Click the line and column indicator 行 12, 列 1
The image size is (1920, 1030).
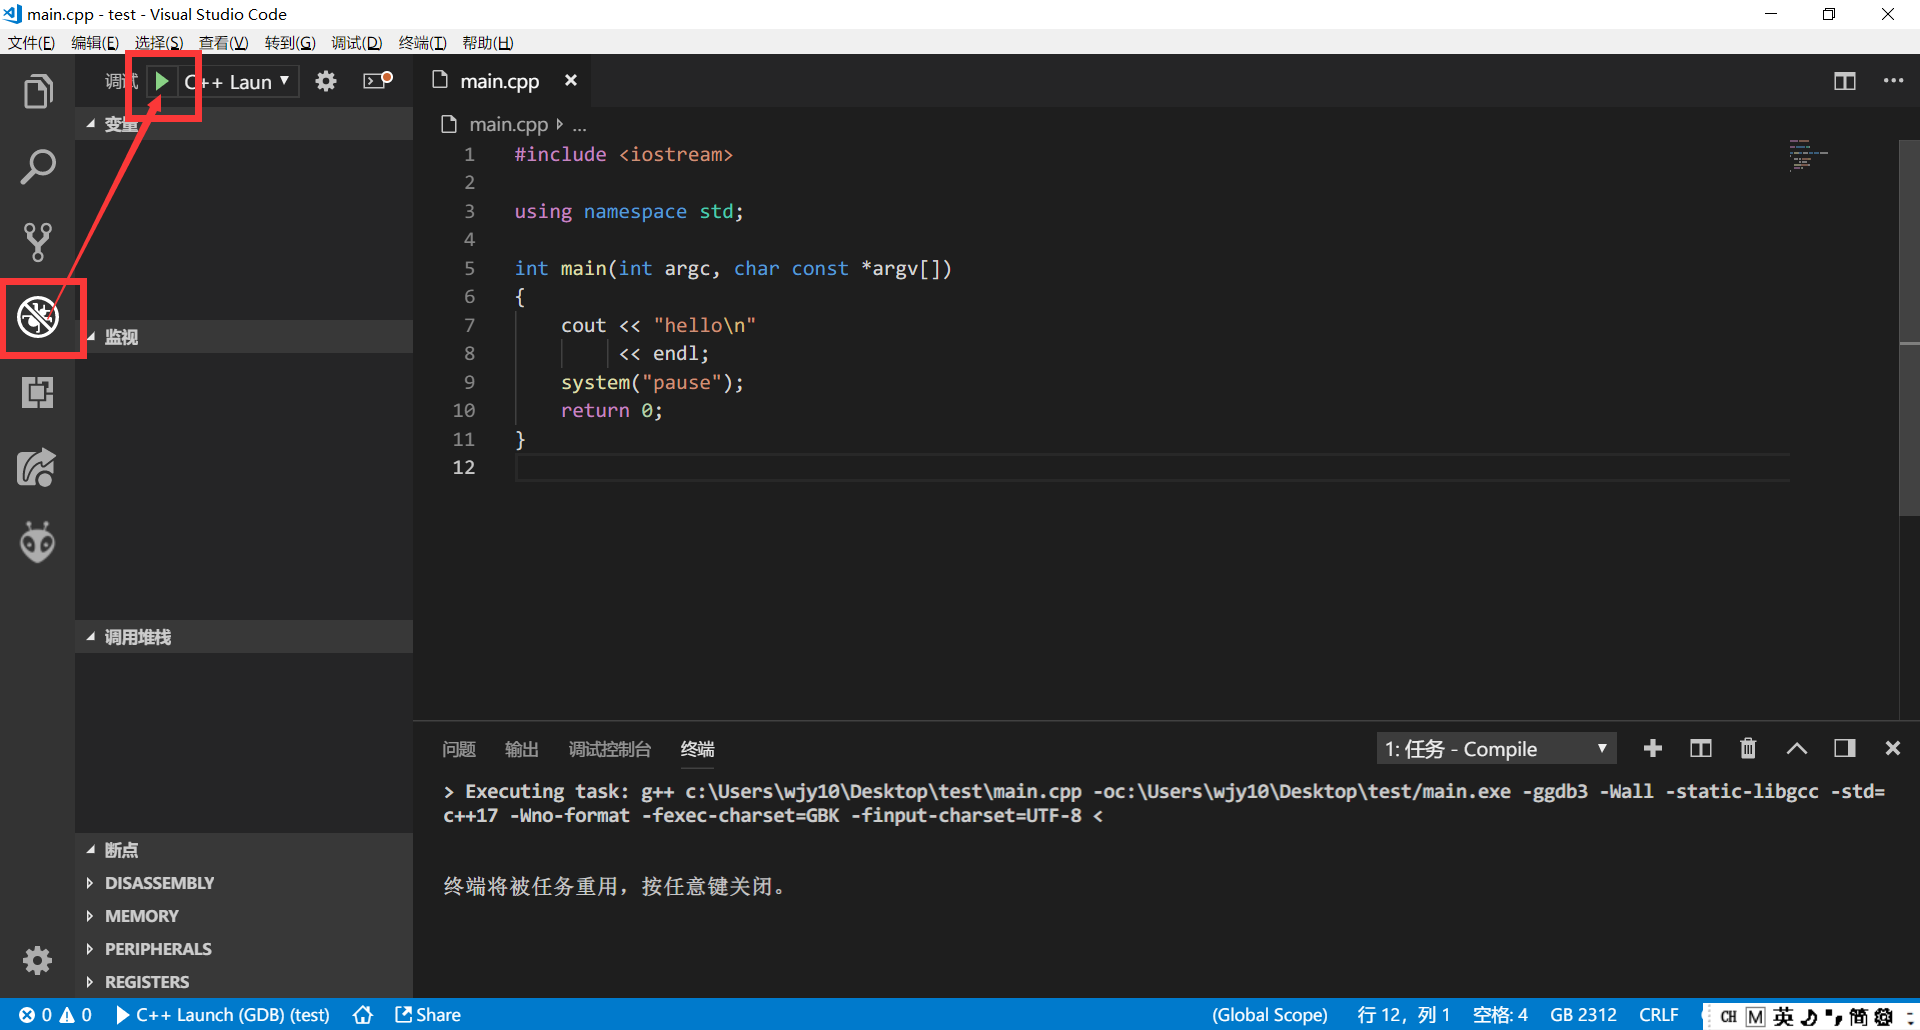(1403, 1015)
